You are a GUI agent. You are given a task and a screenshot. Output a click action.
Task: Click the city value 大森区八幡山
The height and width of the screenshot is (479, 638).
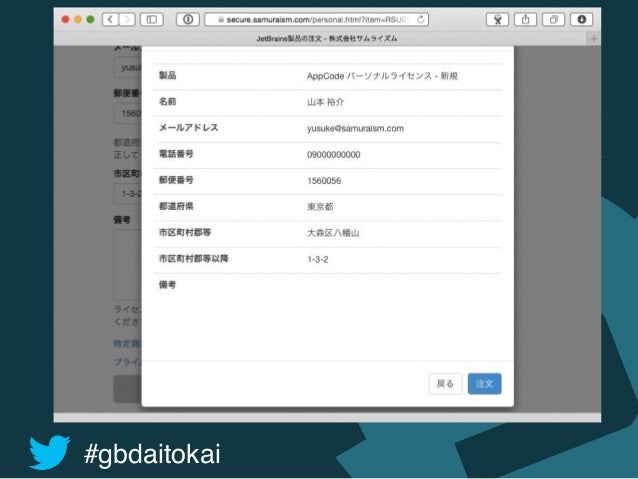coord(333,233)
